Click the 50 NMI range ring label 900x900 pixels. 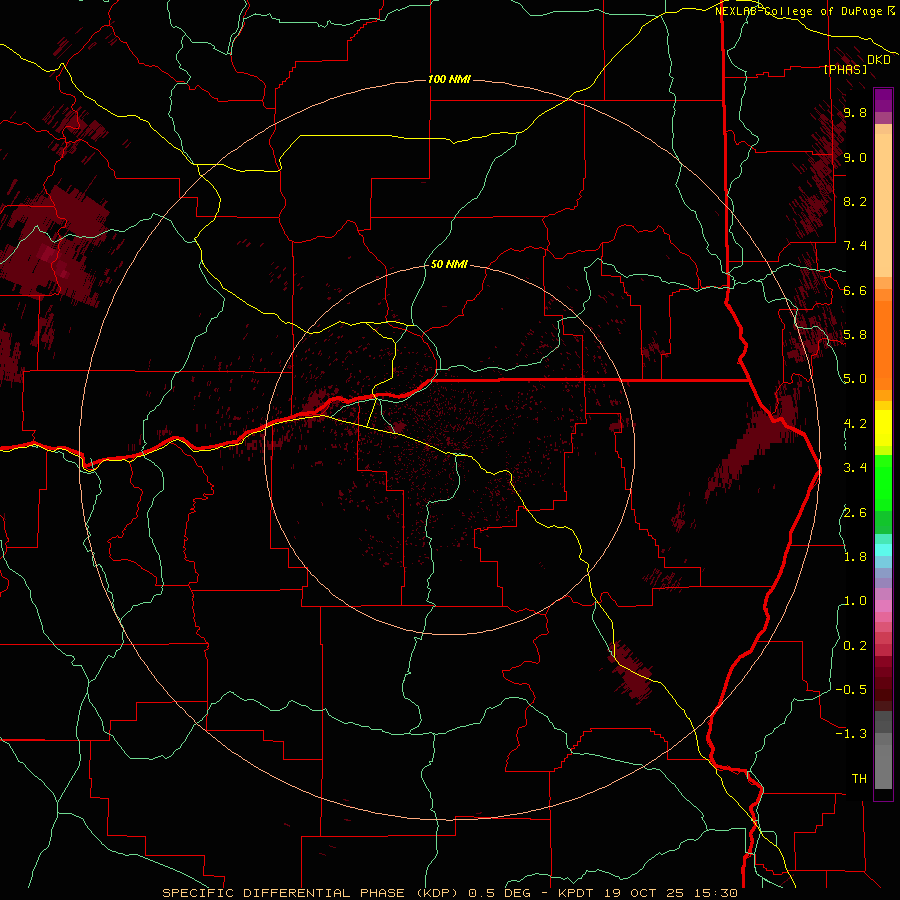tap(449, 264)
